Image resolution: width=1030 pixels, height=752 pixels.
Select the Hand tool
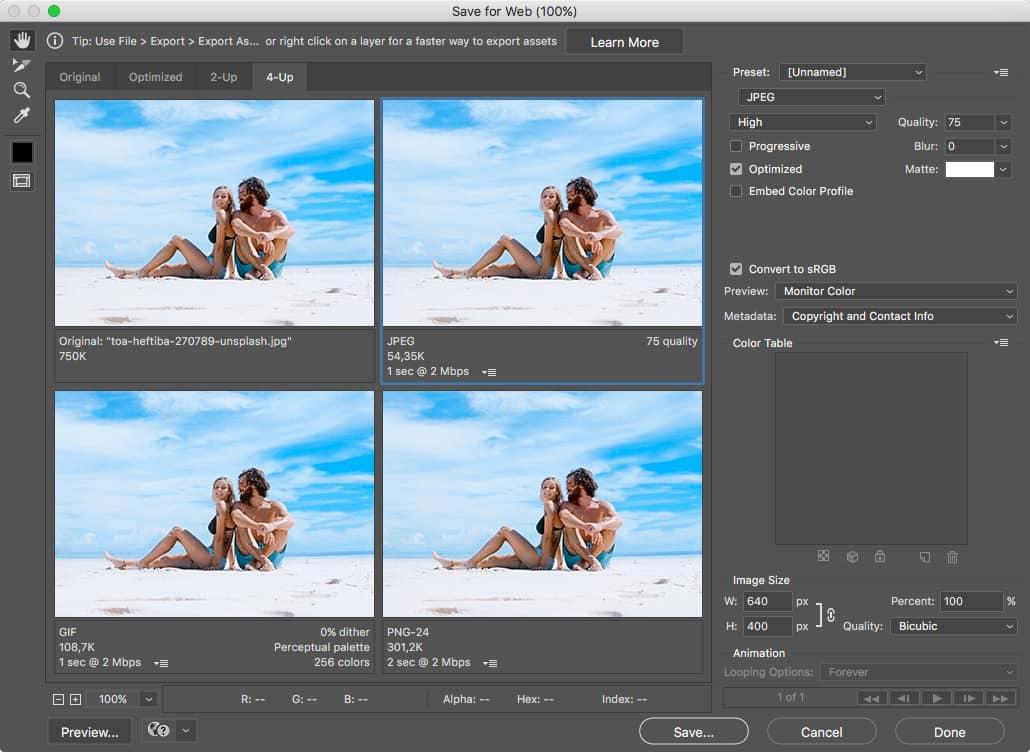[22, 41]
